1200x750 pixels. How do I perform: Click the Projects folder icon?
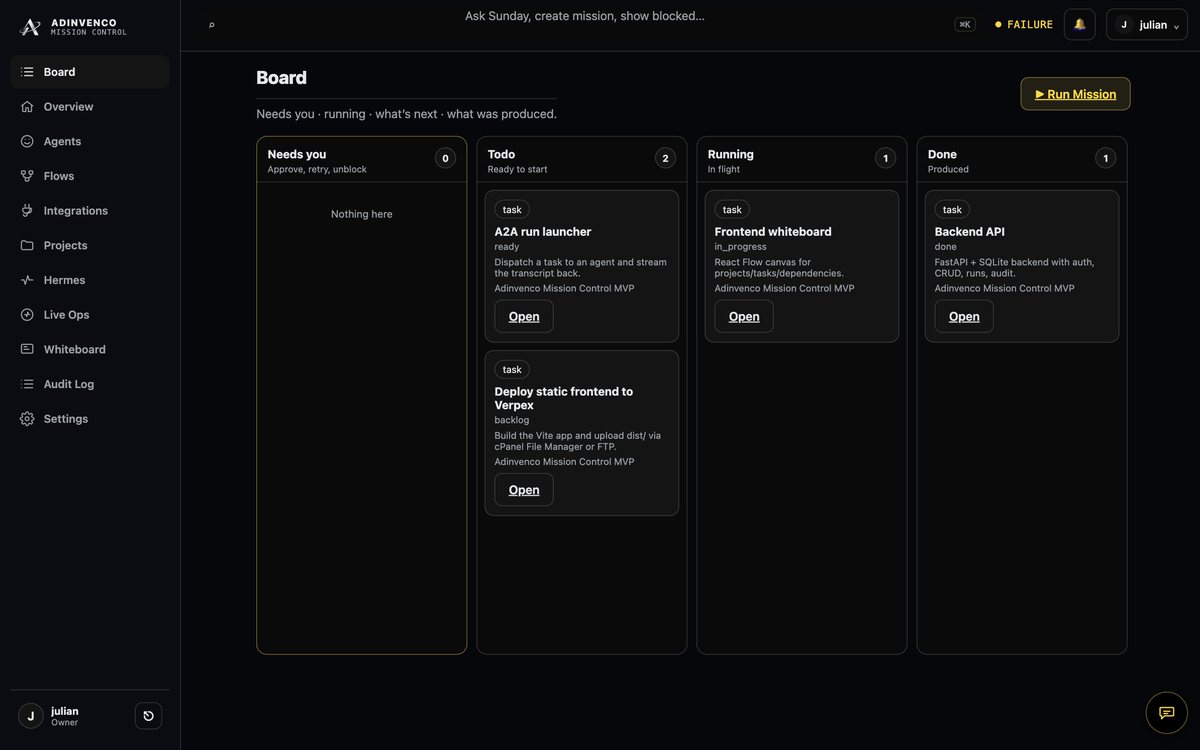click(x=27, y=245)
